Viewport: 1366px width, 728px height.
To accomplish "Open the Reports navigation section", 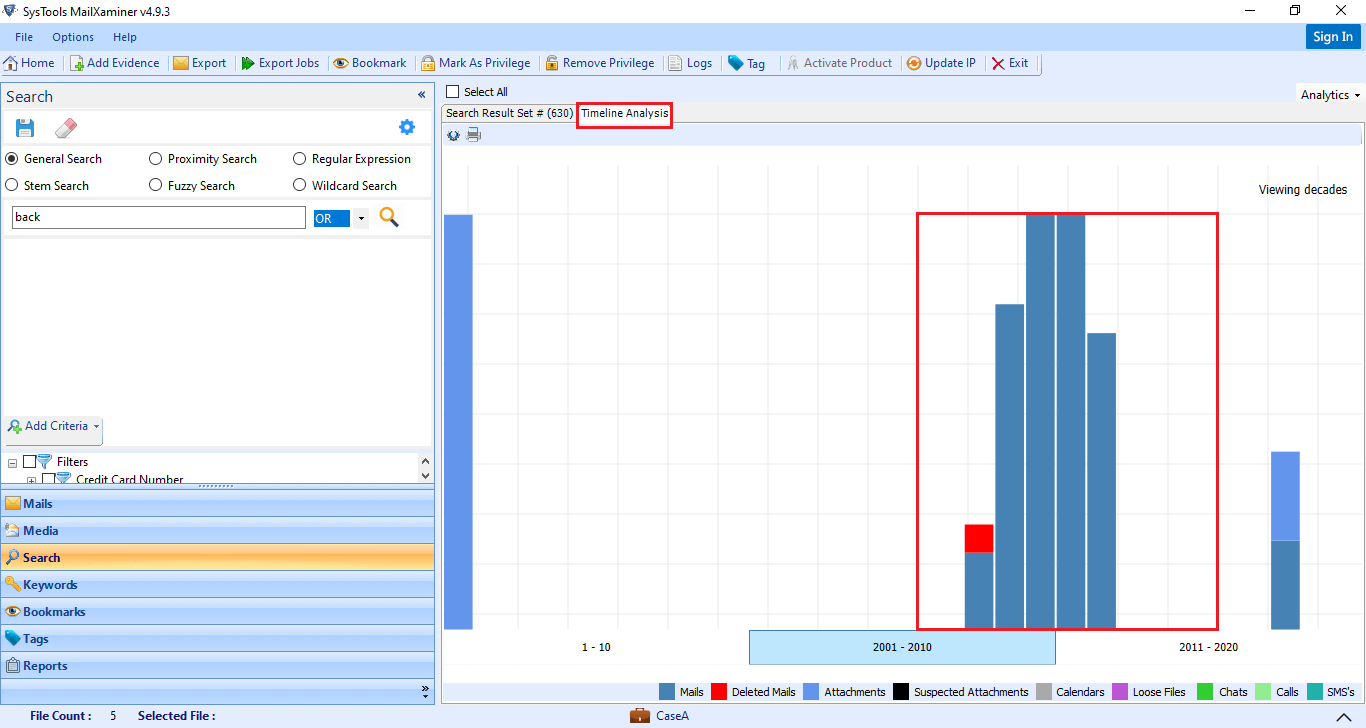I will (217, 666).
